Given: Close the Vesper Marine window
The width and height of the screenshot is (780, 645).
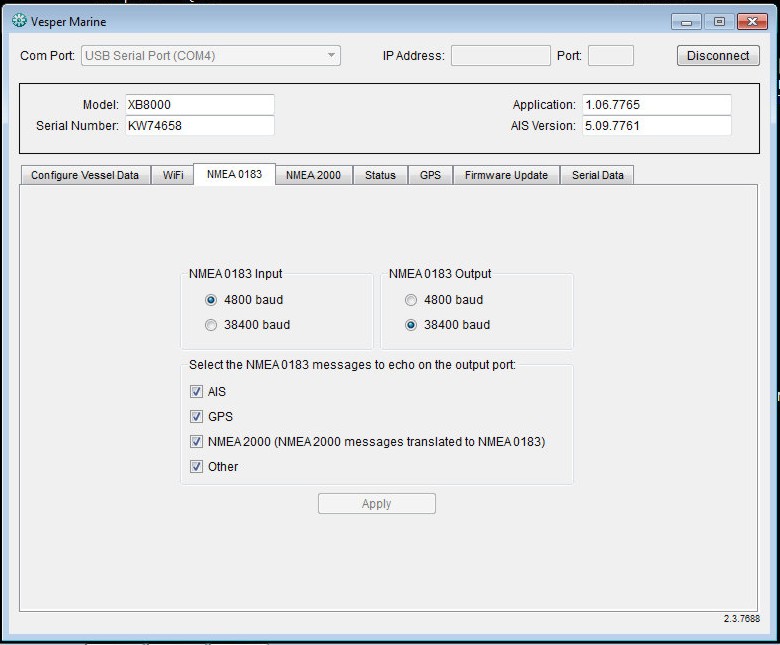Looking at the screenshot, I should click(x=752, y=21).
